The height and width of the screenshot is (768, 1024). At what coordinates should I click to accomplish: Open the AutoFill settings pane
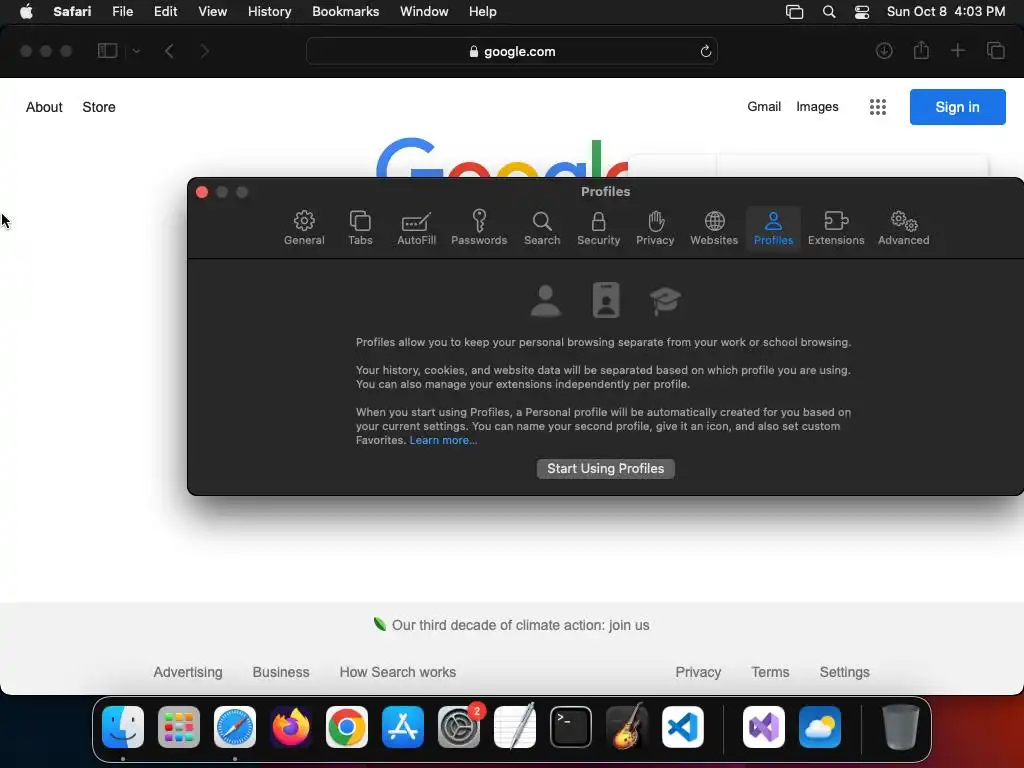coord(416,228)
